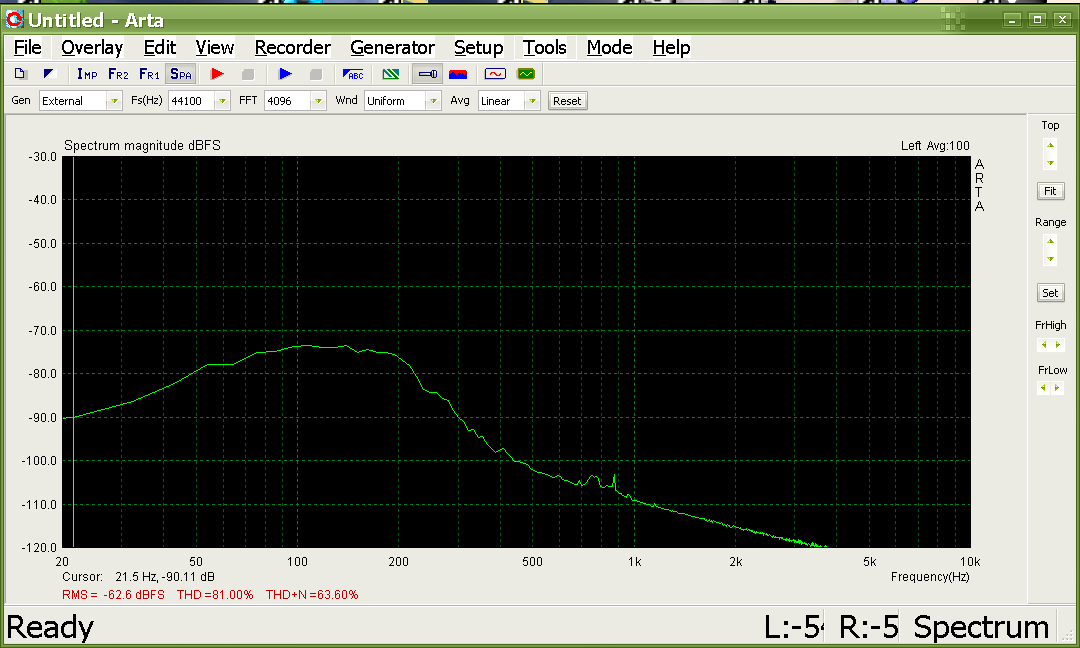This screenshot has width=1080, height=648.
Task: Click the Range up arrow
Action: [x=1050, y=241]
